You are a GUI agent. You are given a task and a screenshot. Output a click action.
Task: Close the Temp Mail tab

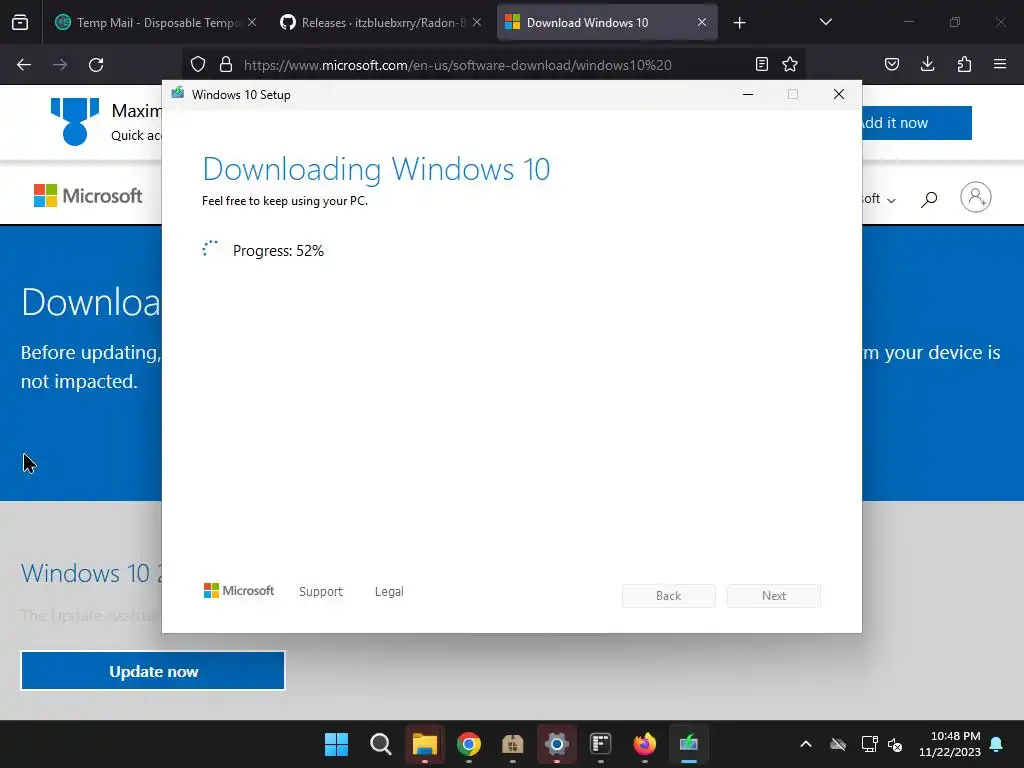[252, 22]
